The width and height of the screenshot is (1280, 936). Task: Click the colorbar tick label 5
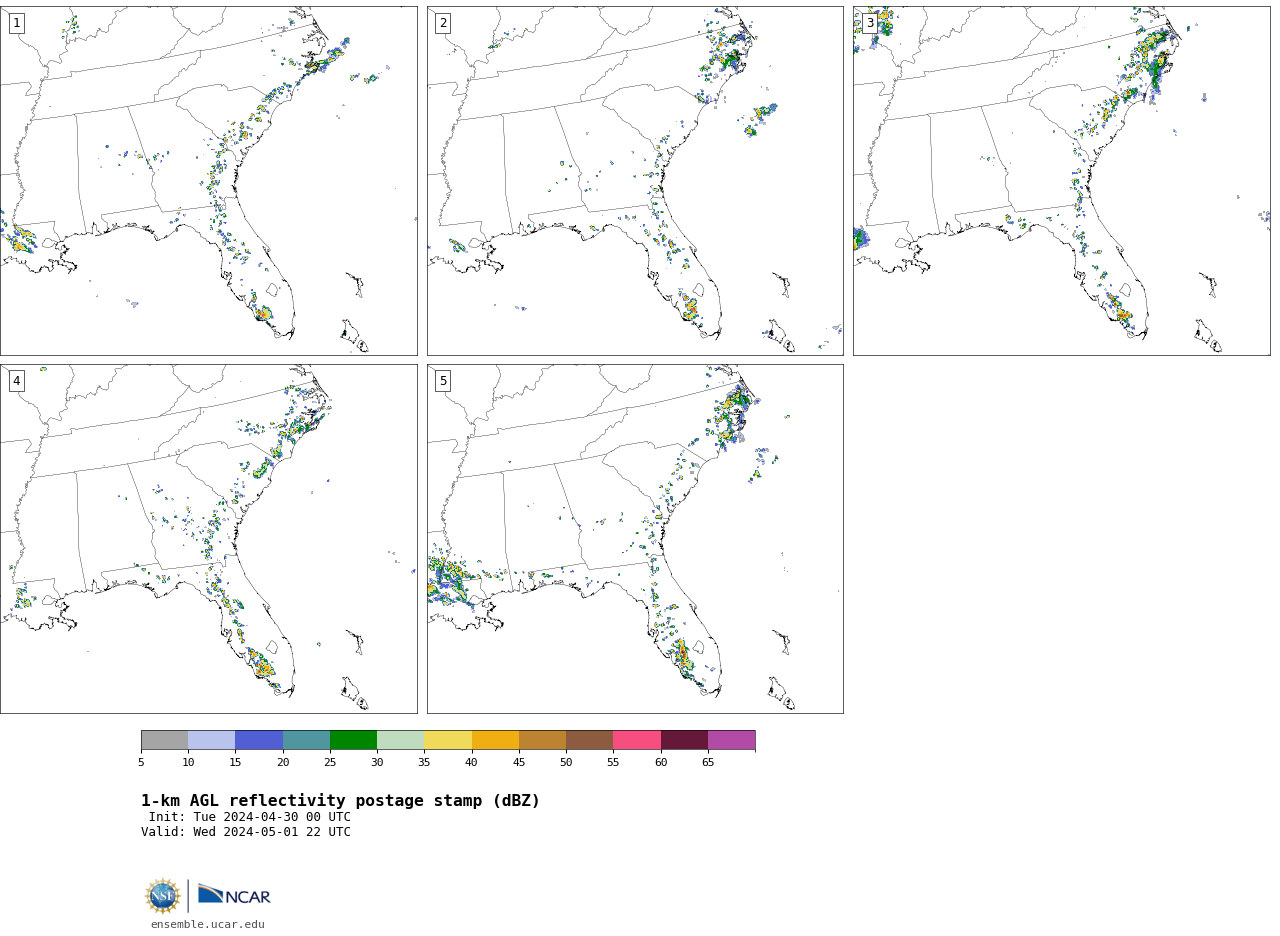(141, 763)
